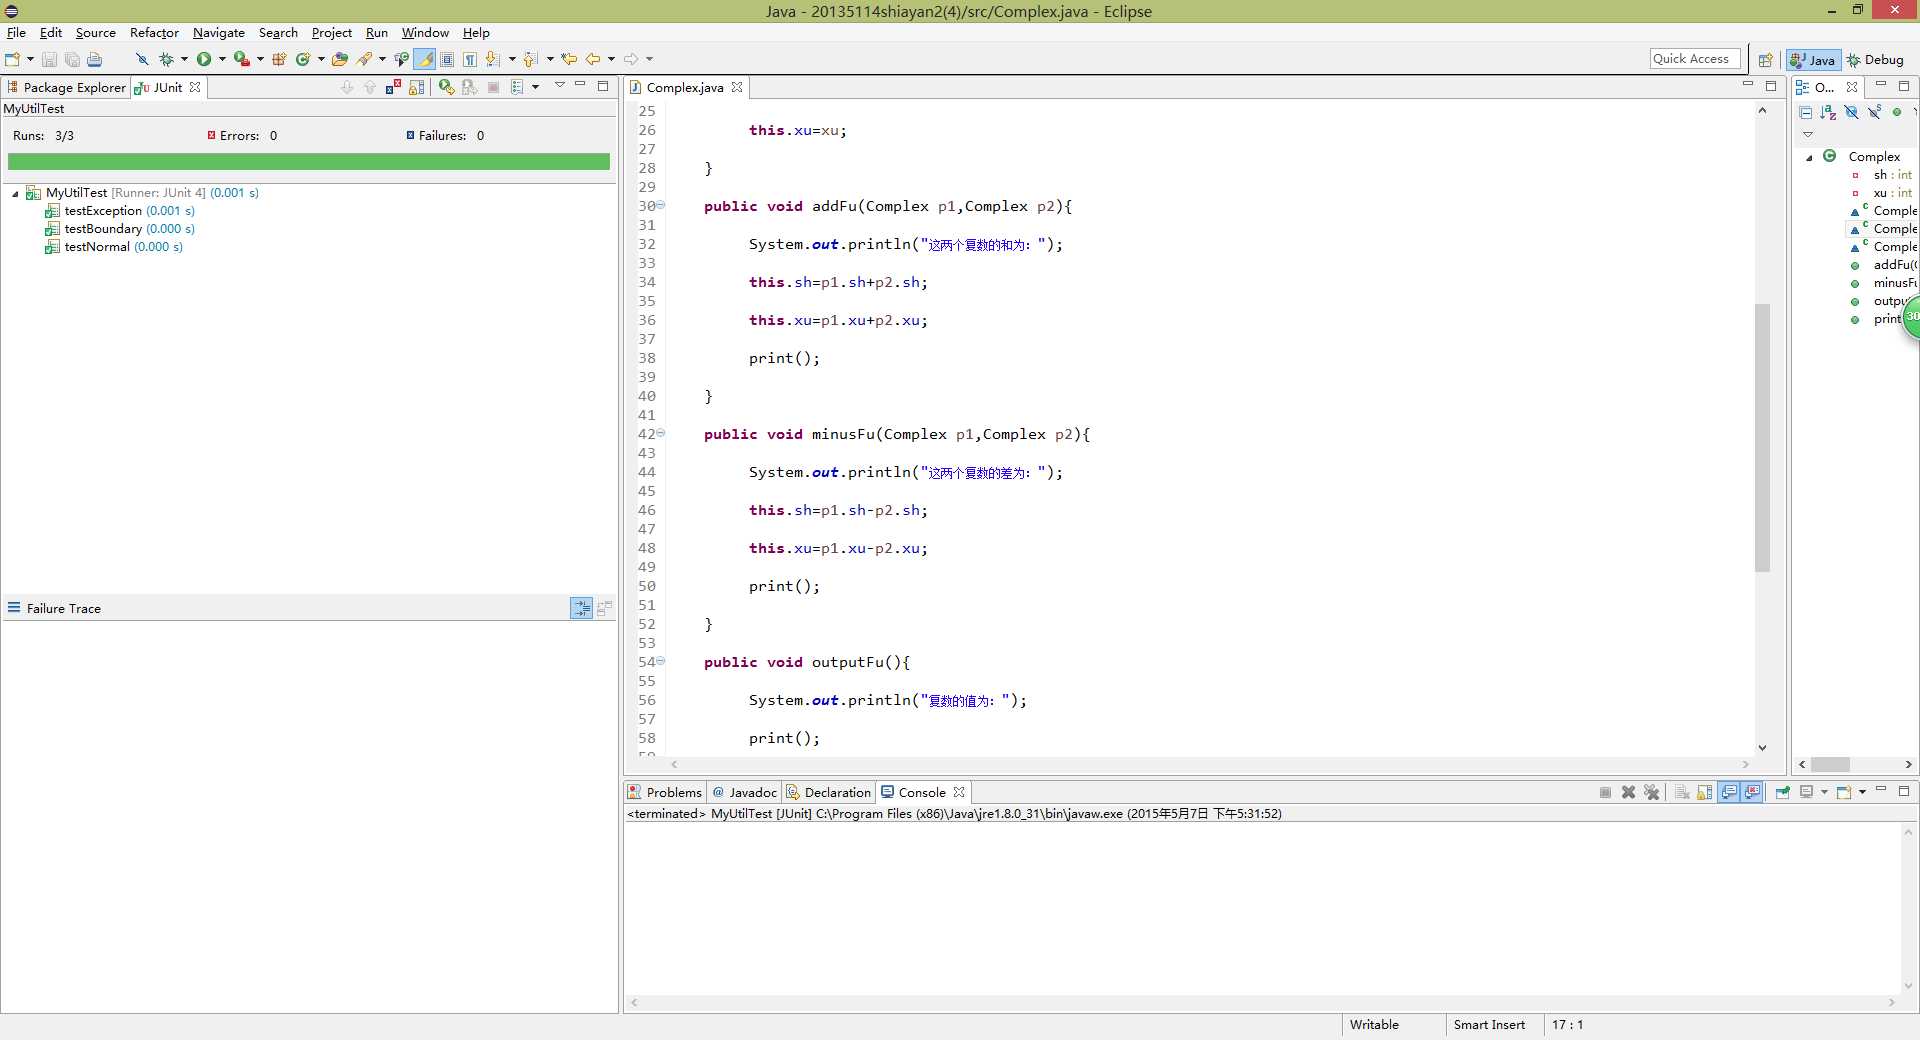Image resolution: width=1920 pixels, height=1040 pixels.
Task: Click the Open Console icon
Action: [x=1845, y=792]
